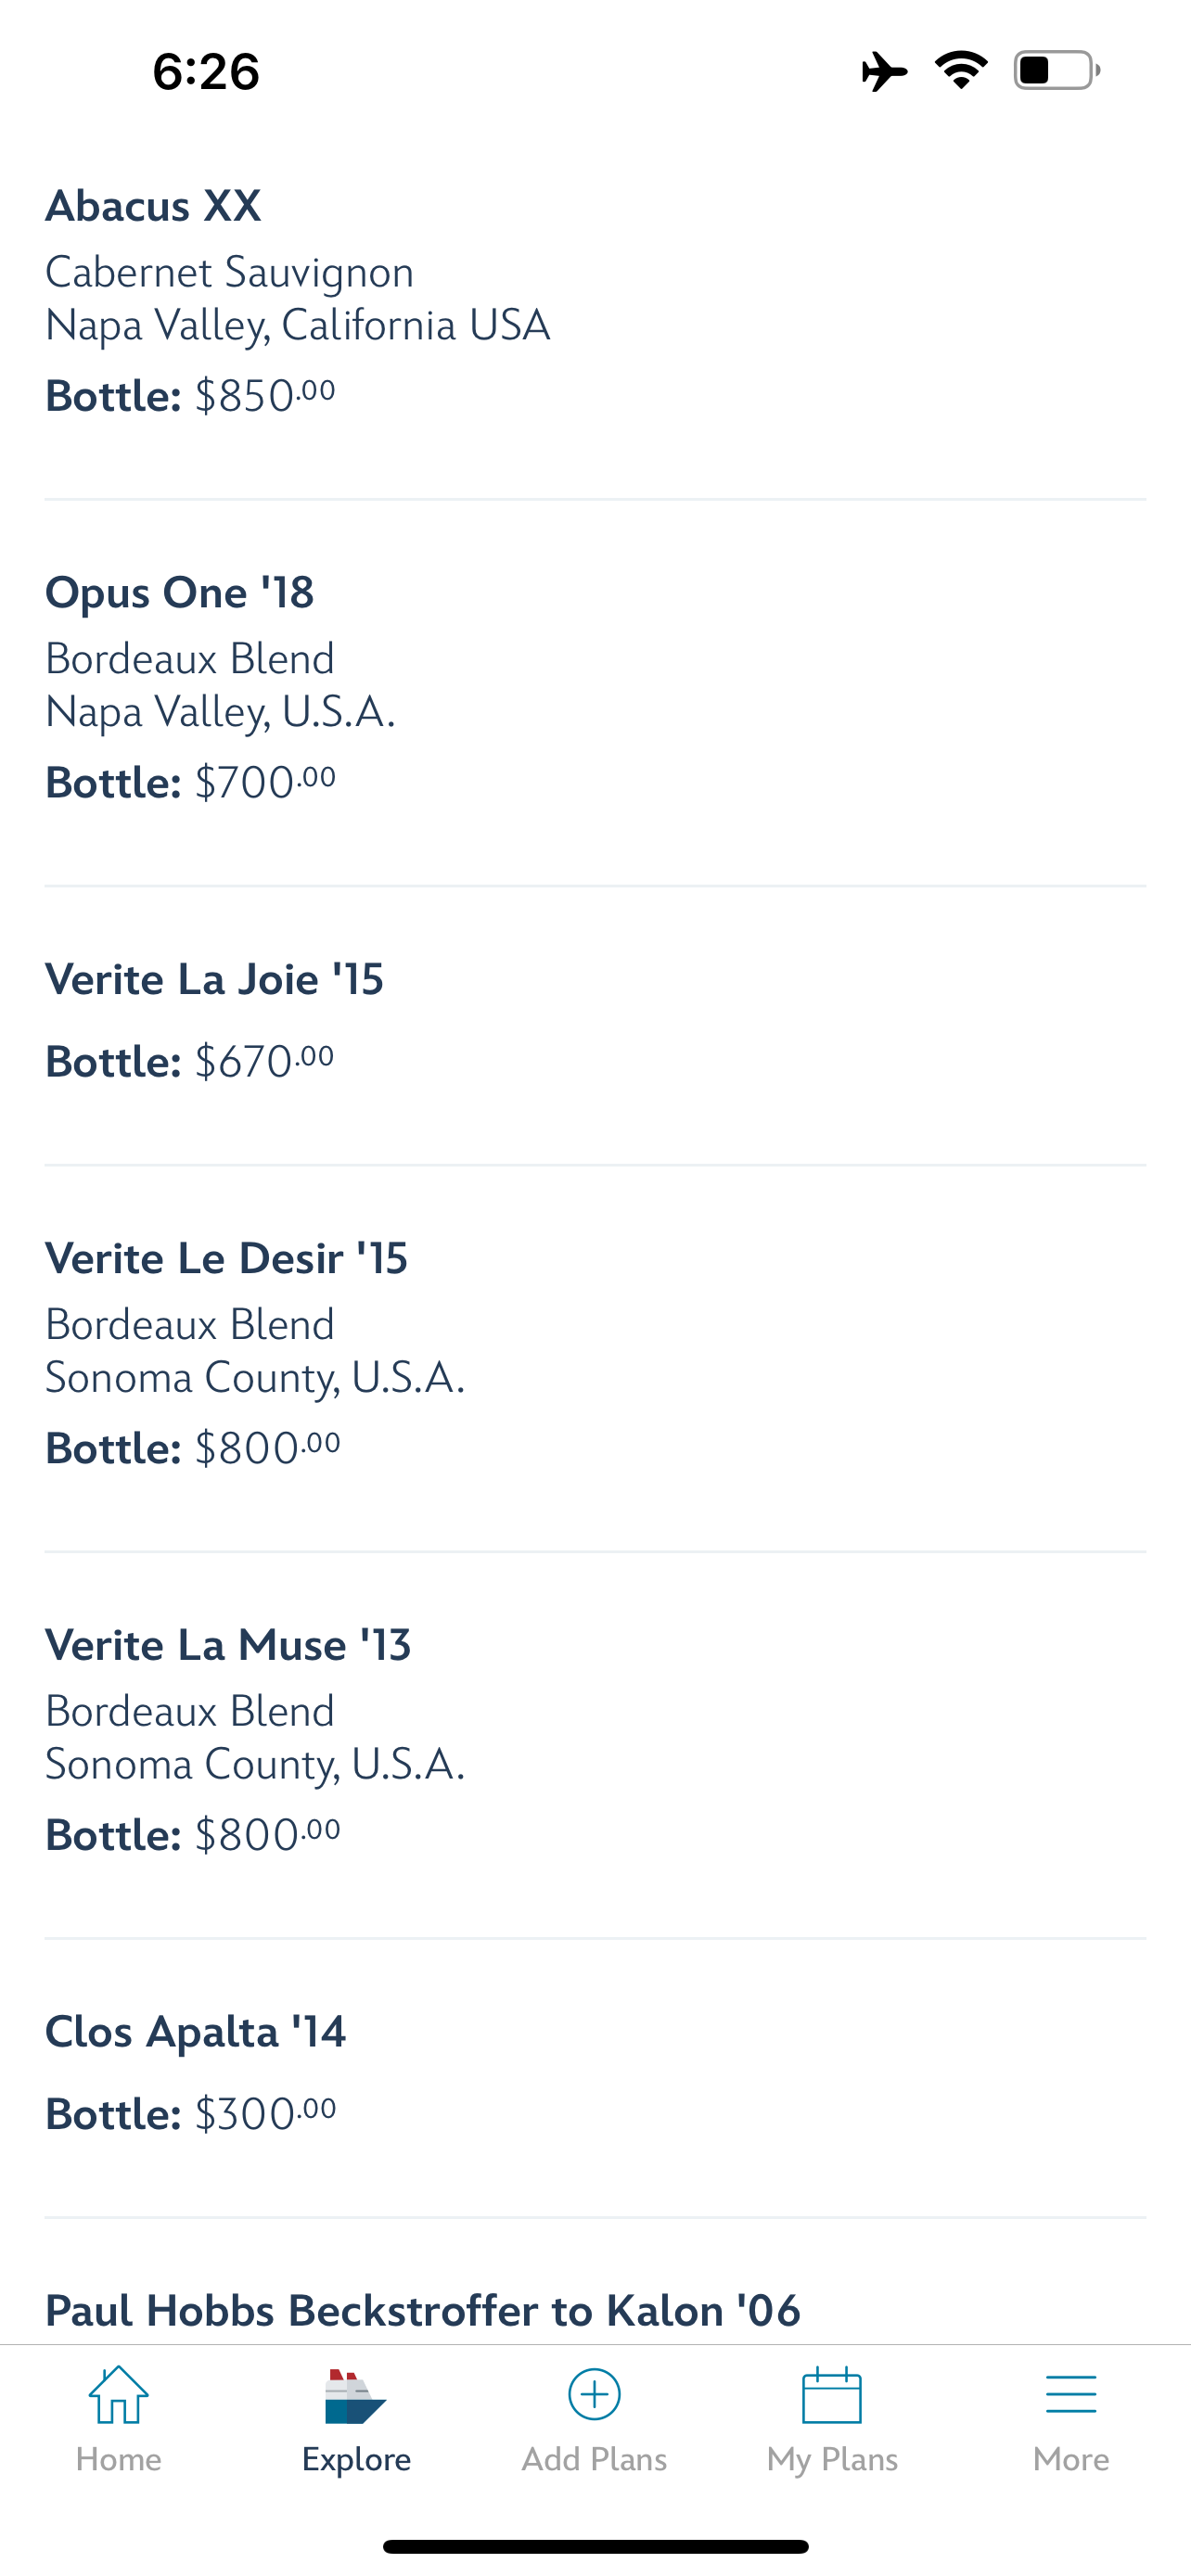Open the My Plans calendar icon
Viewport: 1191px width, 2576px height.
tap(832, 2395)
